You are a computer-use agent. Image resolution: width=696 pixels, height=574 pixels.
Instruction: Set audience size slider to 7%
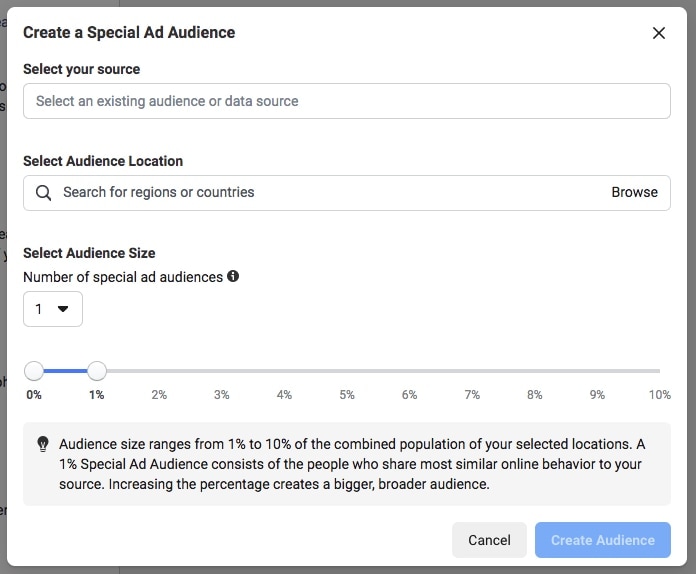[x=472, y=371]
